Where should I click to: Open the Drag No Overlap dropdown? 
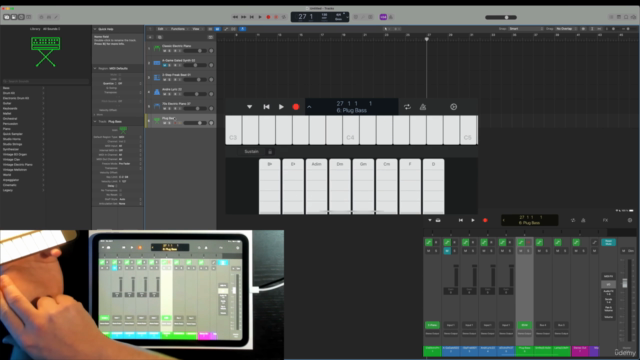click(x=566, y=29)
